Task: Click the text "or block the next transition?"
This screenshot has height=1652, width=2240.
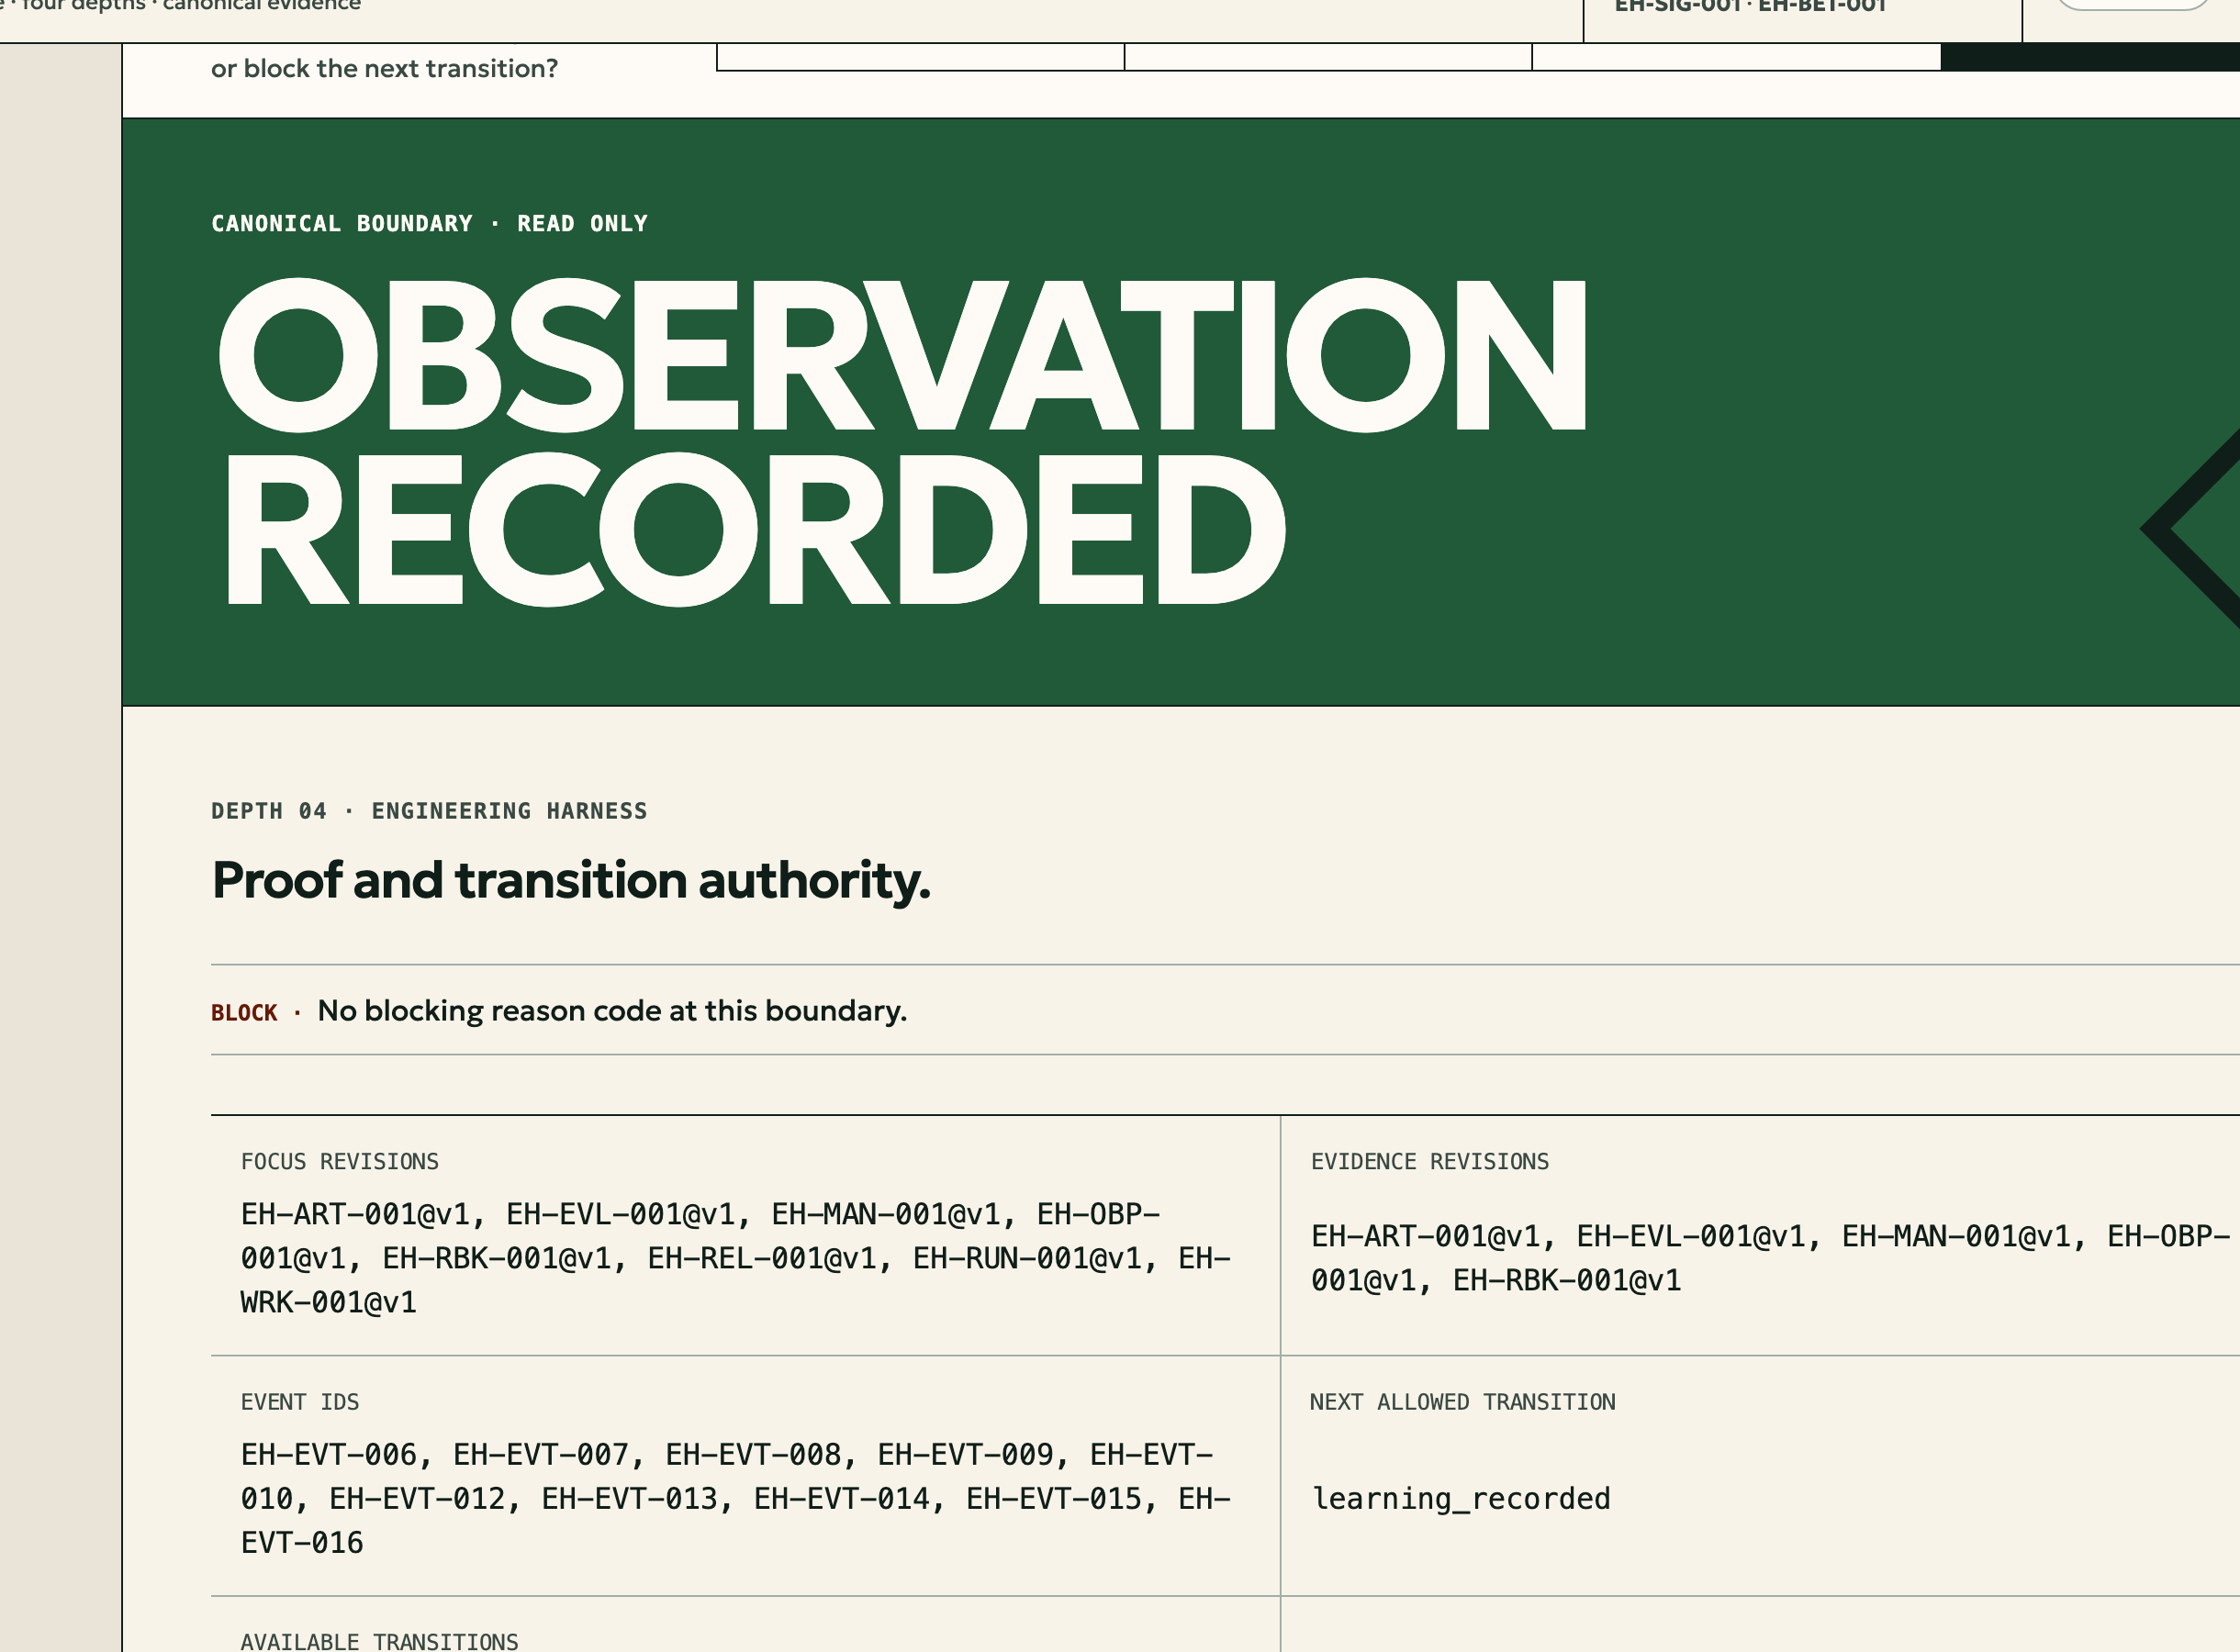Action: (x=384, y=69)
